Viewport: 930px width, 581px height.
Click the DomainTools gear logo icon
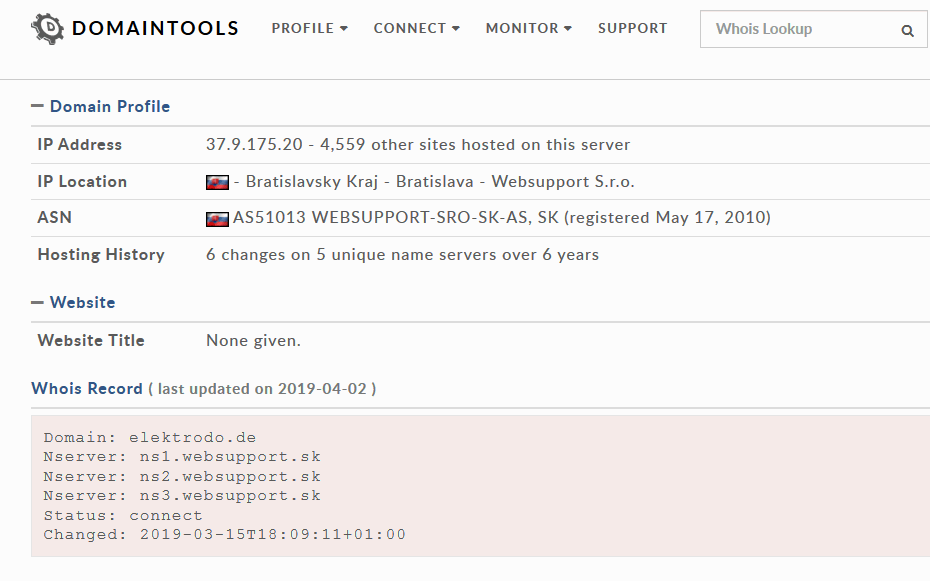click(47, 28)
